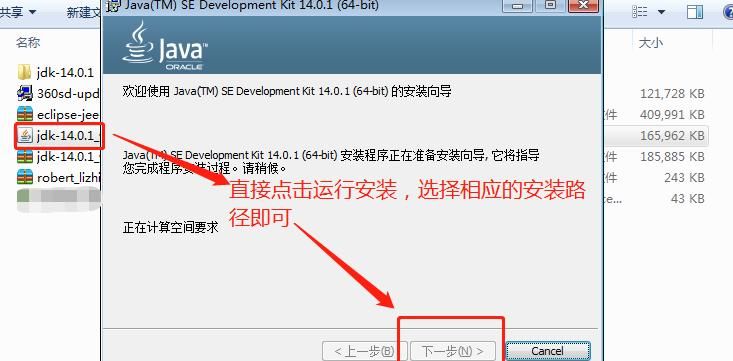Click the Cancel button
The height and width of the screenshot is (361, 733).
[x=548, y=351]
